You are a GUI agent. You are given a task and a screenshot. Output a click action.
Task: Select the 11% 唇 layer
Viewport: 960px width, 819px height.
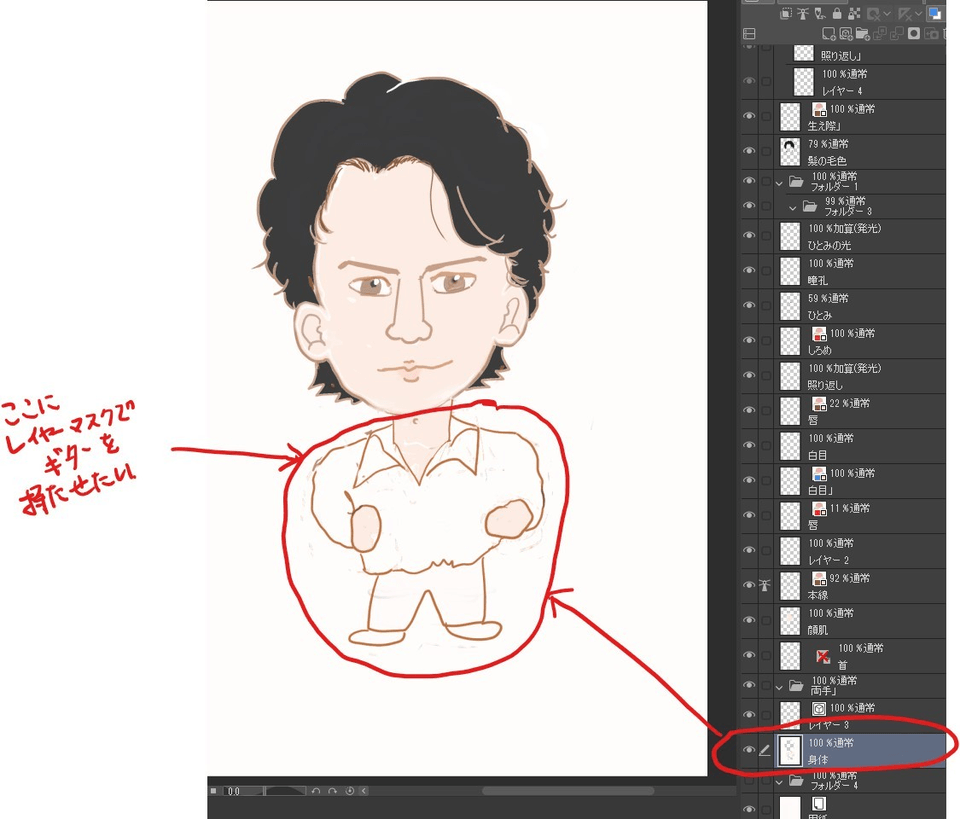pos(860,516)
